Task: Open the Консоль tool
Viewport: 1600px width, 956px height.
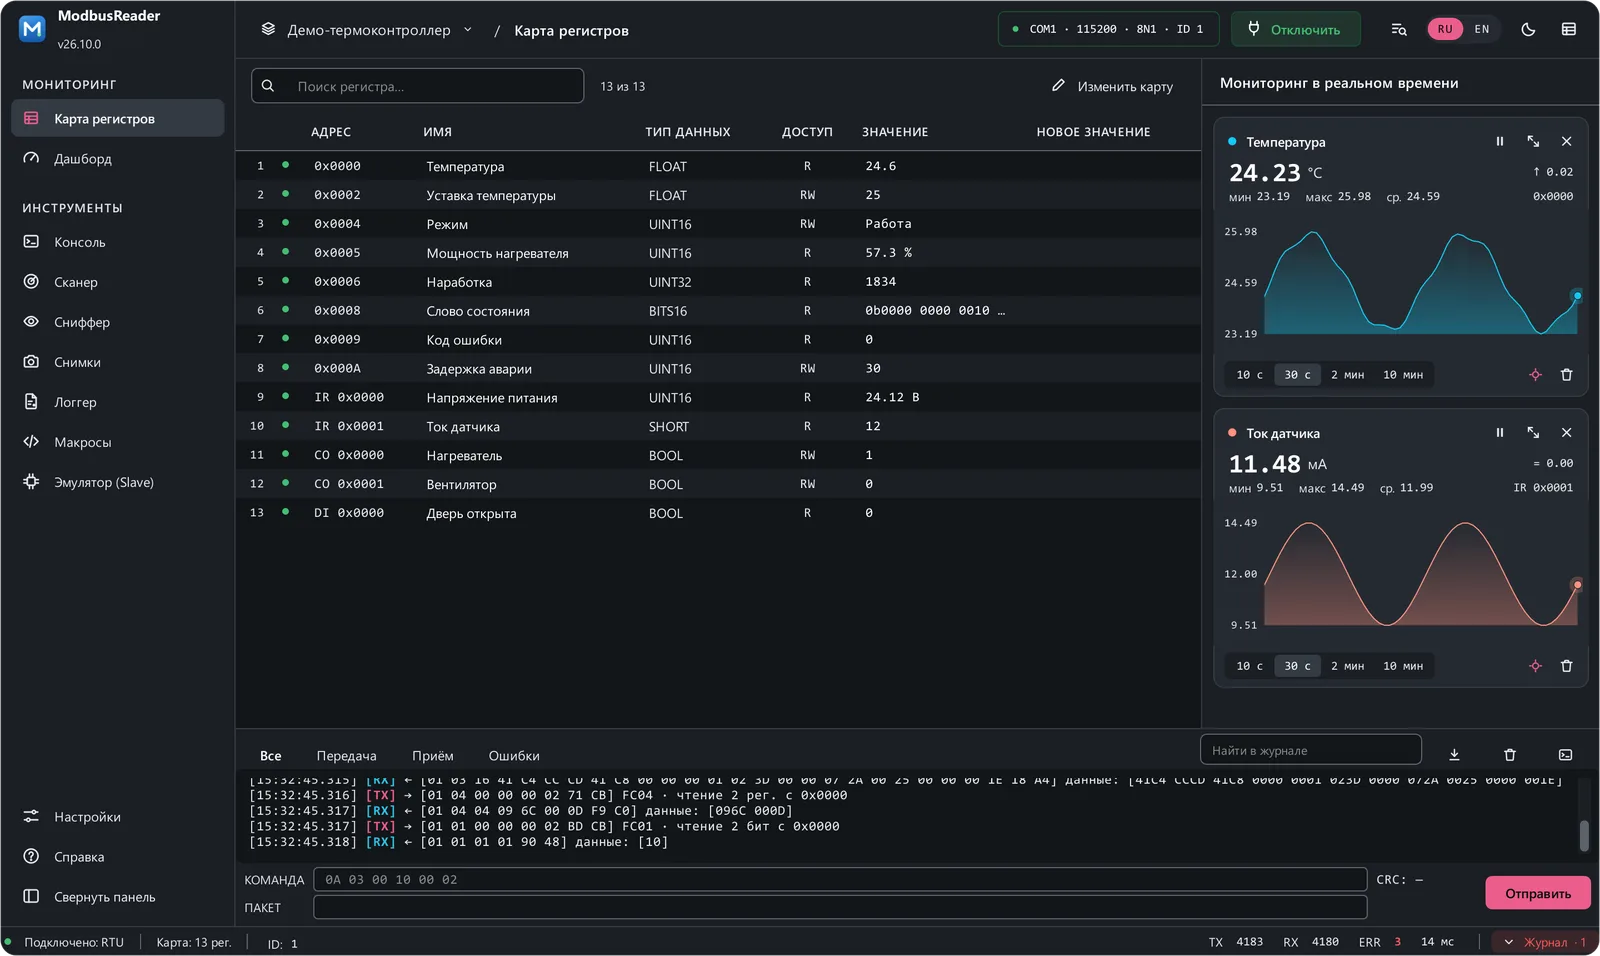Action: (117, 242)
